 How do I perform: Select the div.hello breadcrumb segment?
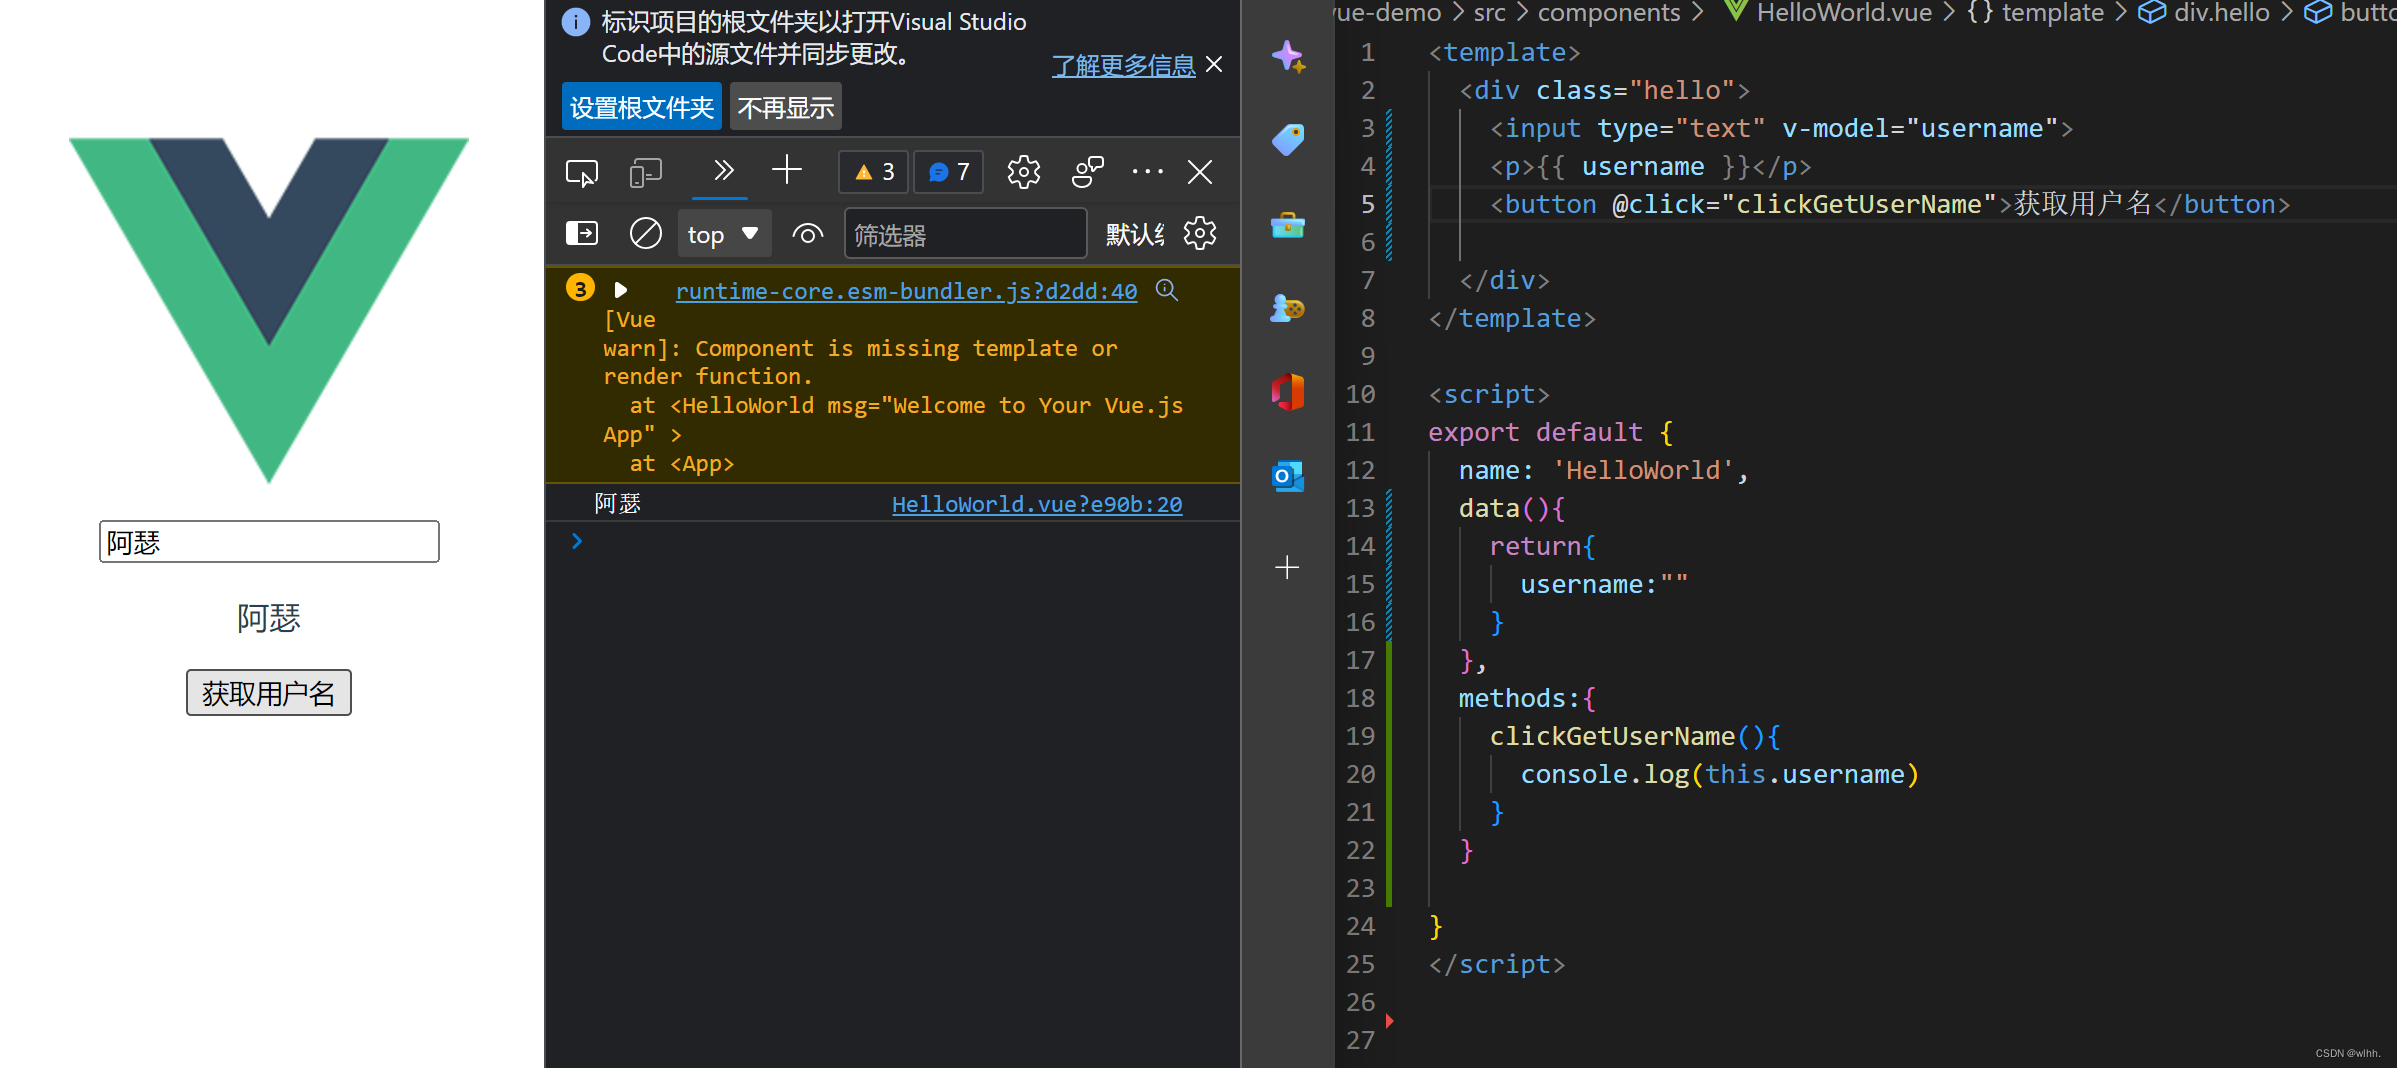pyautogui.click(x=2222, y=13)
